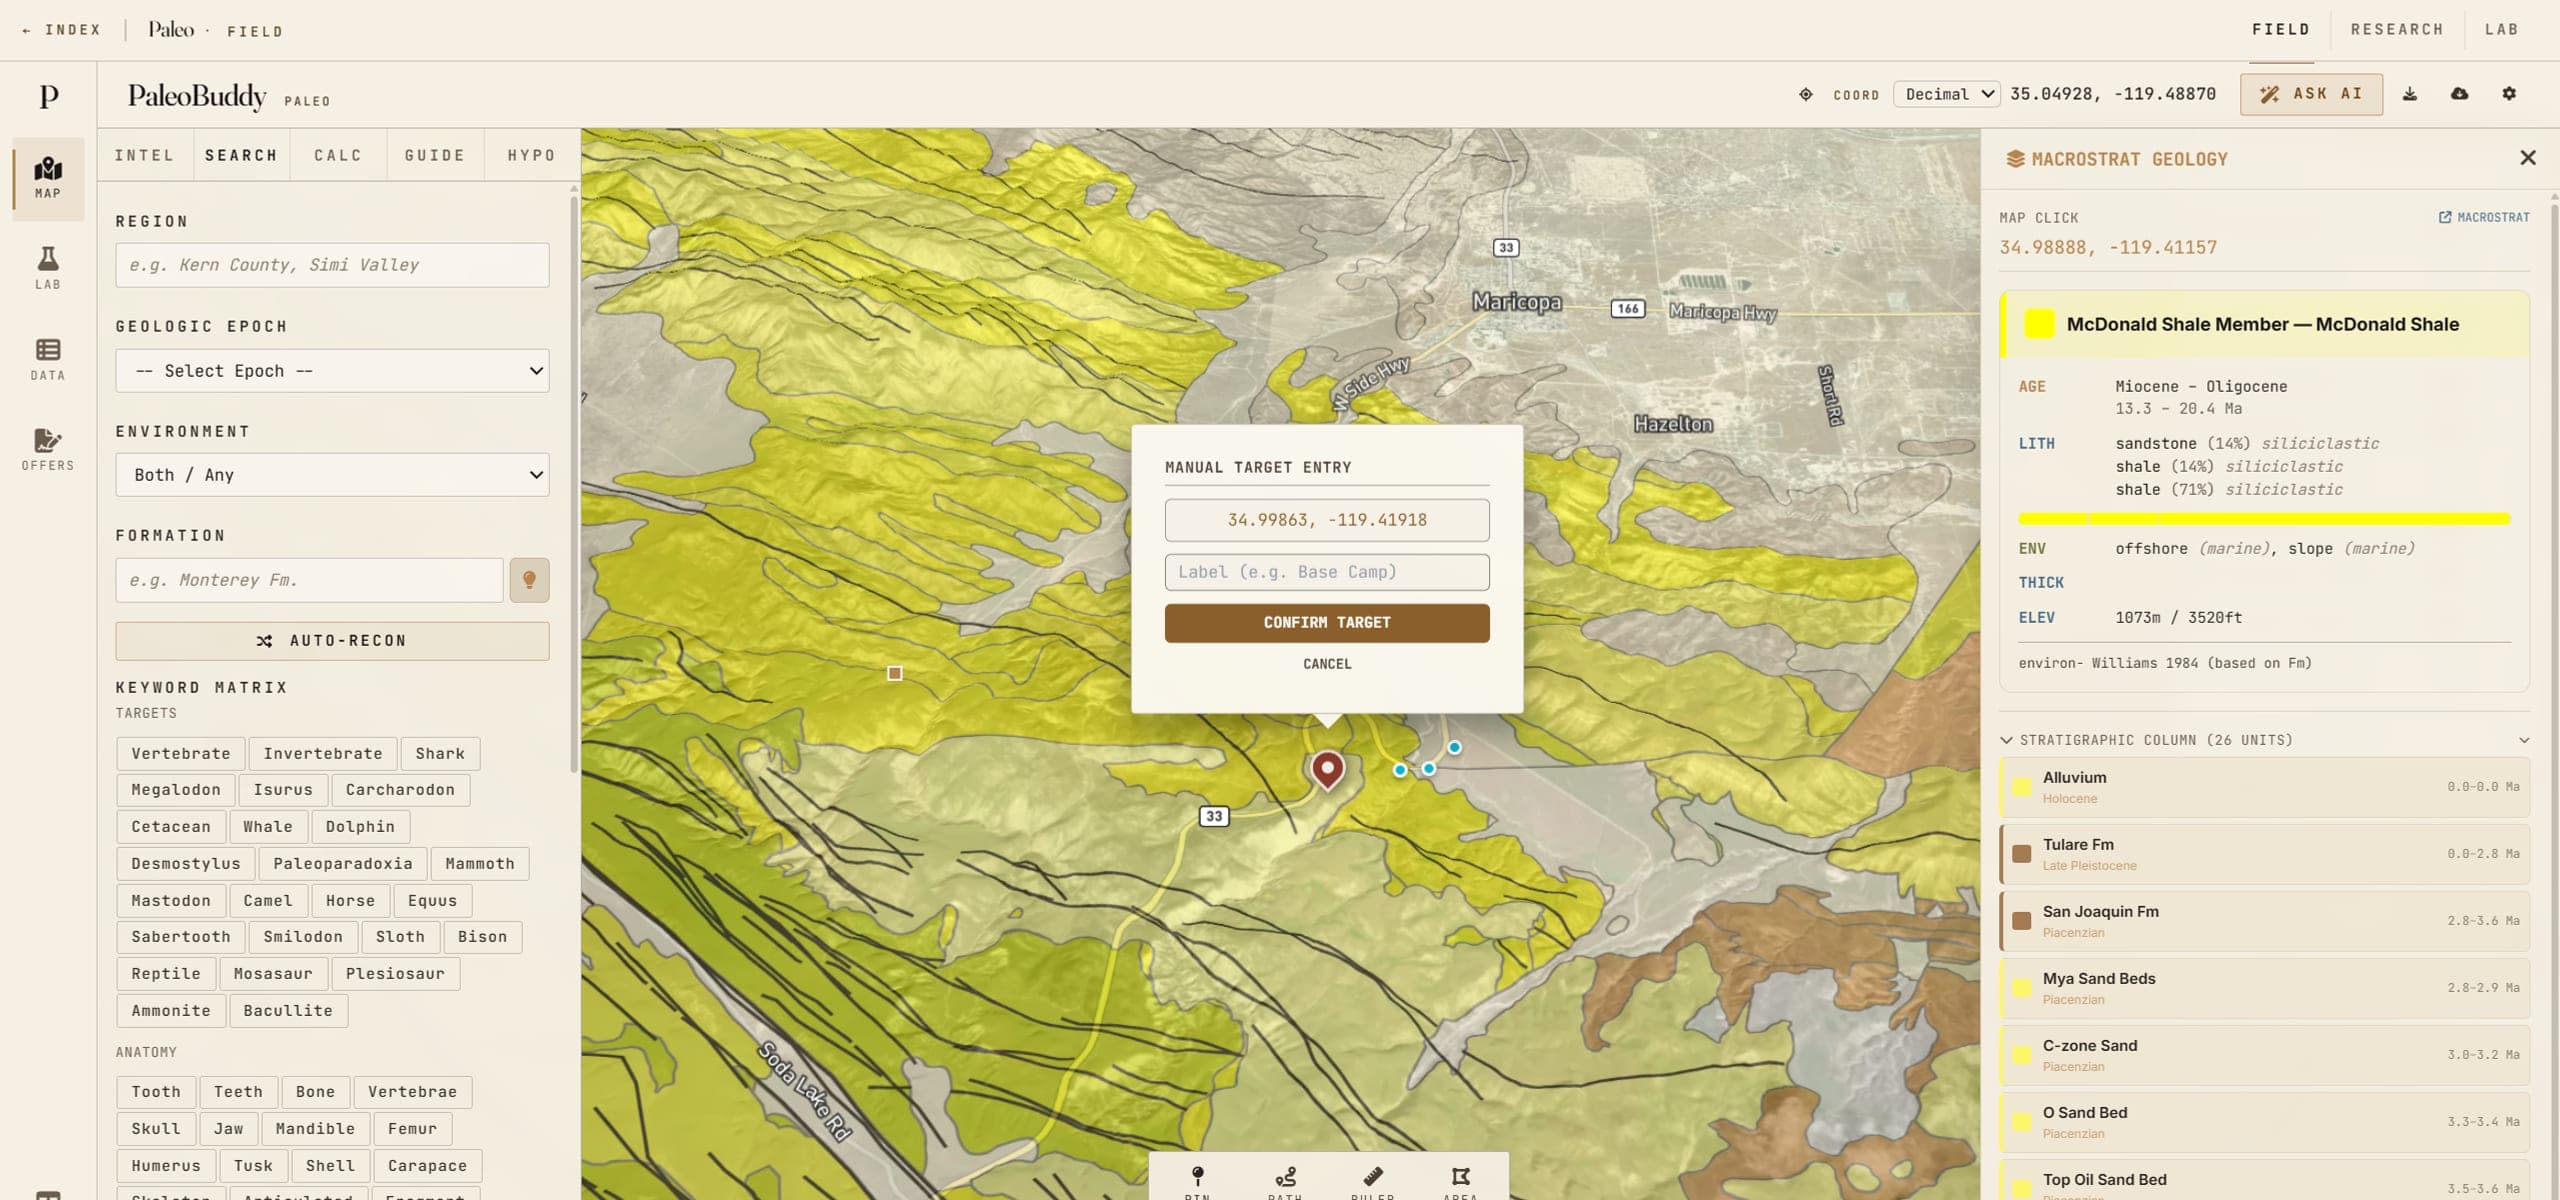Expand the Alluvium unit row
The image size is (2560, 1200).
[x=2264, y=787]
